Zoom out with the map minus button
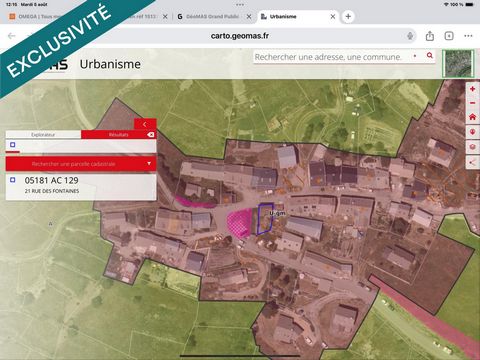Image resolution: width=480 pixels, height=360 pixels. (x=472, y=103)
